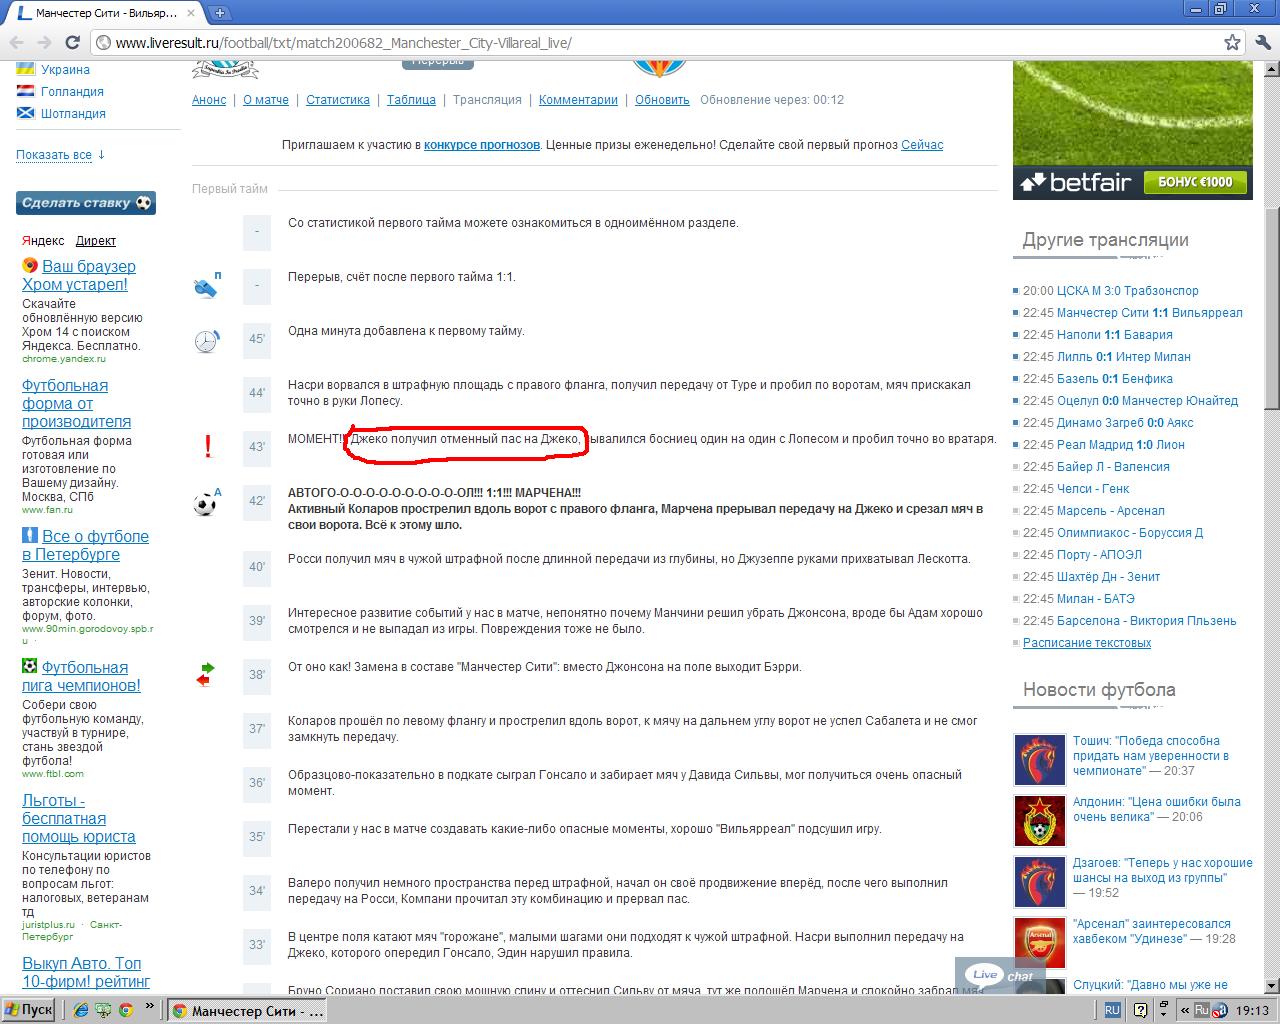Open the Chrome wrench settings menu
Image resolution: width=1280 pixels, height=1024 pixels.
pyautogui.click(x=1261, y=43)
